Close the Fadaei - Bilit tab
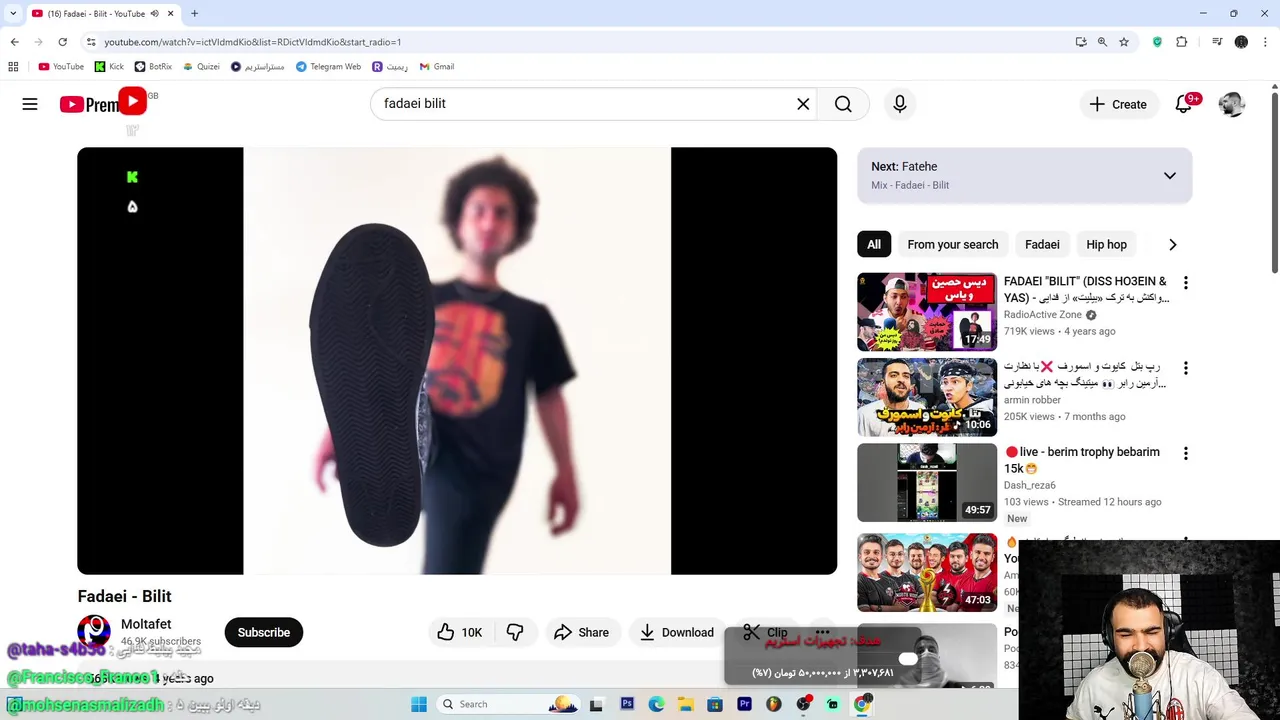The image size is (1280, 720). tap(171, 14)
